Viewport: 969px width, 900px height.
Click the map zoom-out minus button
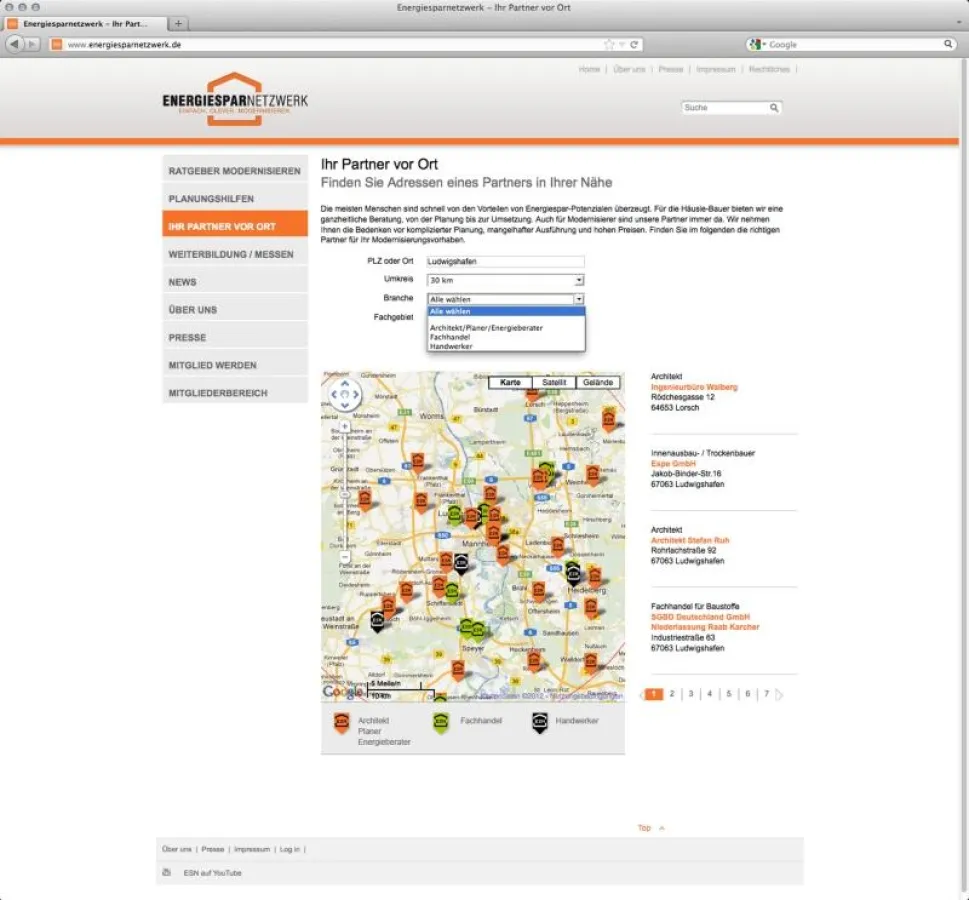tap(345, 556)
